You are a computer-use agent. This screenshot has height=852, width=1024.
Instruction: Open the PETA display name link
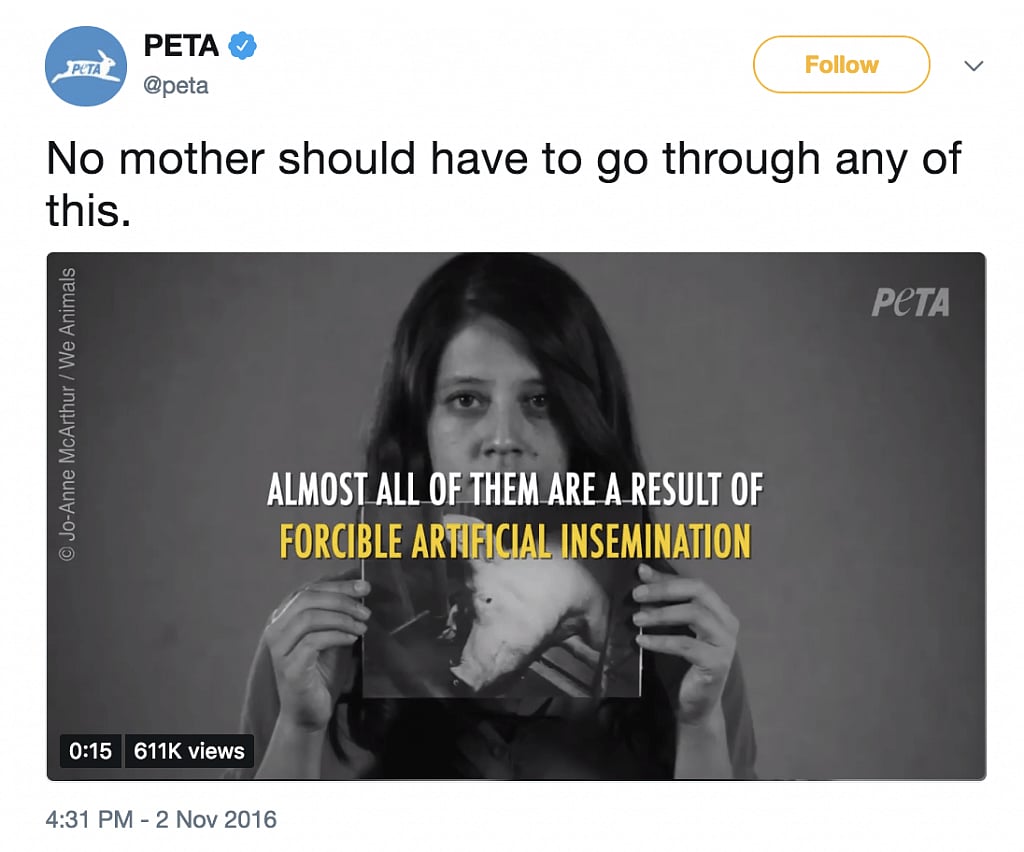(x=181, y=45)
